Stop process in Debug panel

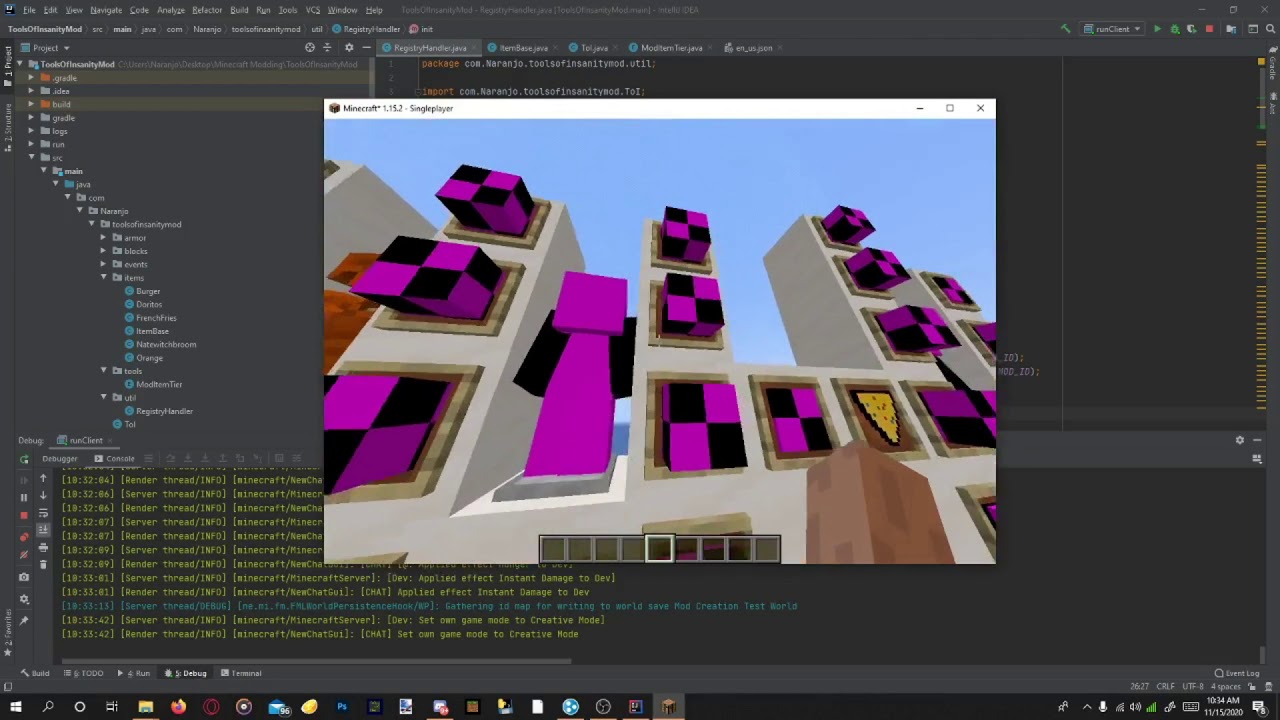pyautogui.click(x=24, y=515)
